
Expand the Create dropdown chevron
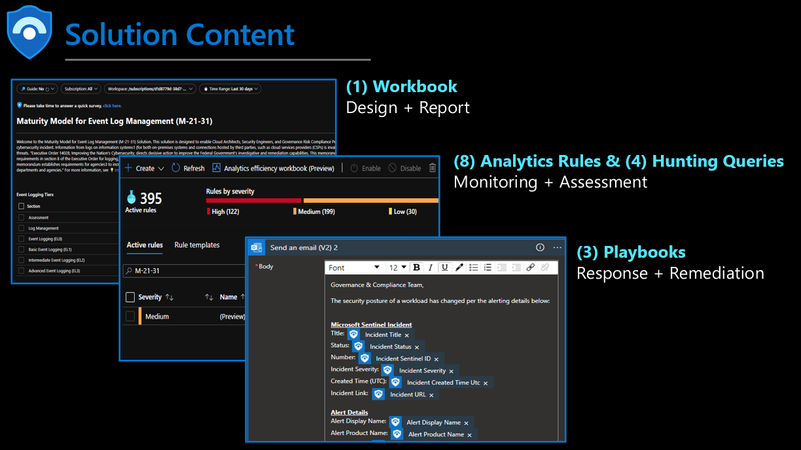(x=161, y=169)
